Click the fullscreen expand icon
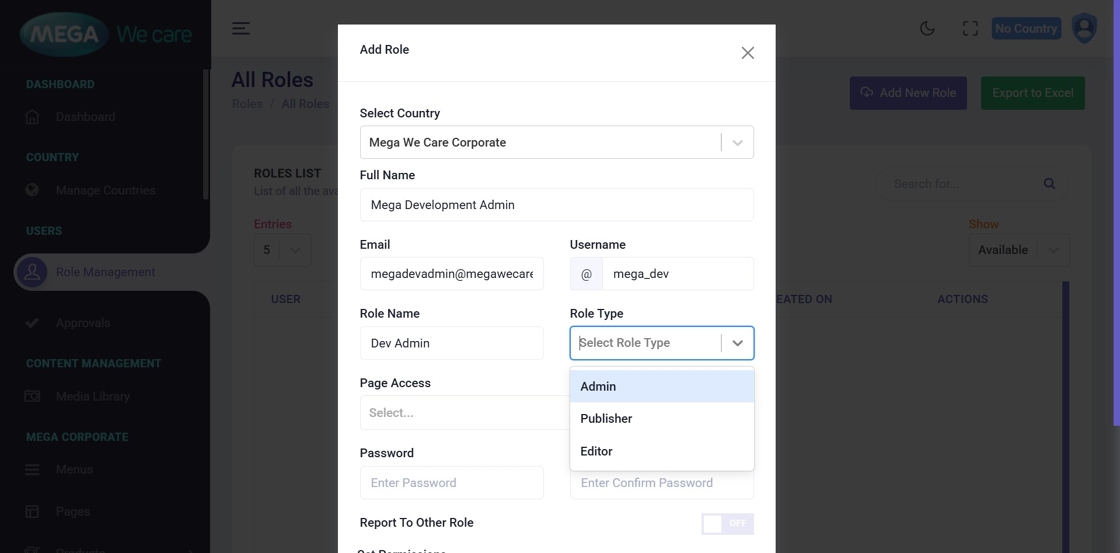The height and width of the screenshot is (553, 1120). 970,29
